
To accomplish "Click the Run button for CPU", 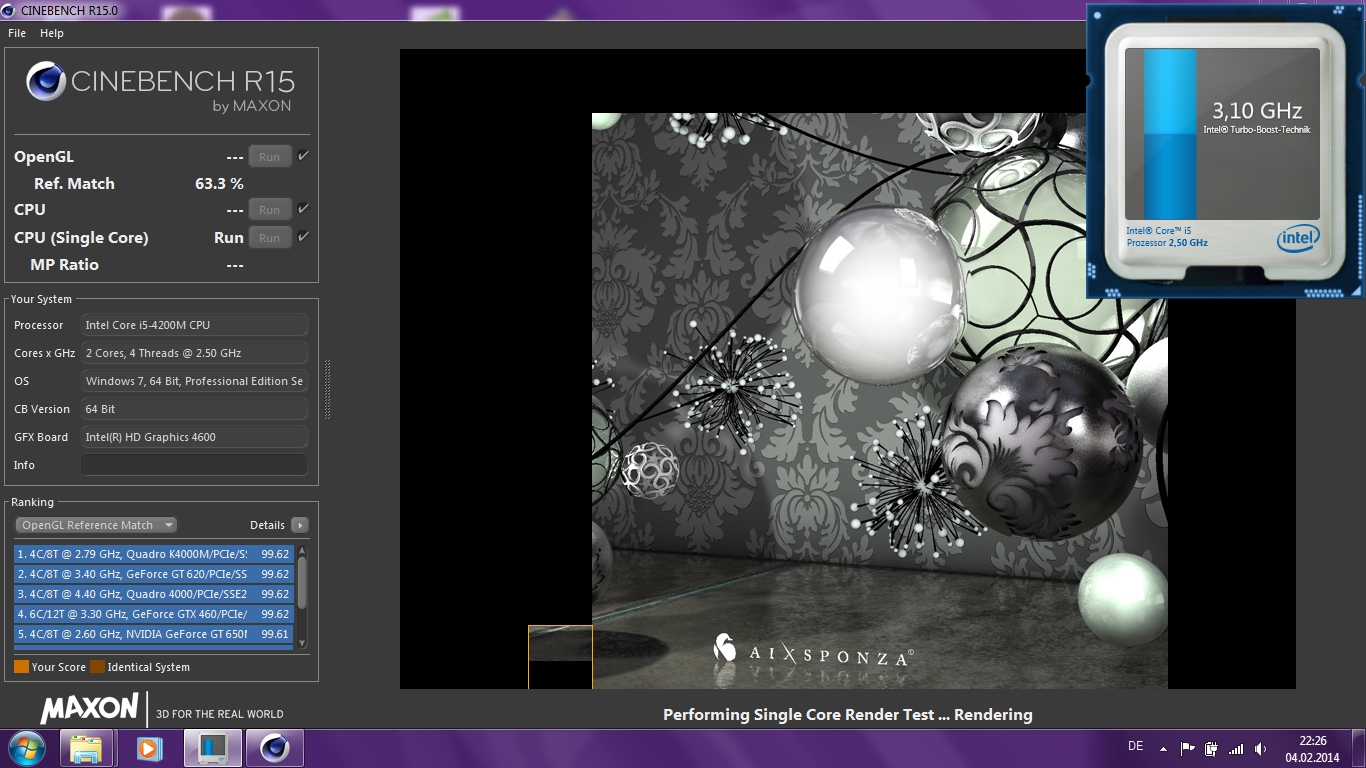I will tap(270, 210).
